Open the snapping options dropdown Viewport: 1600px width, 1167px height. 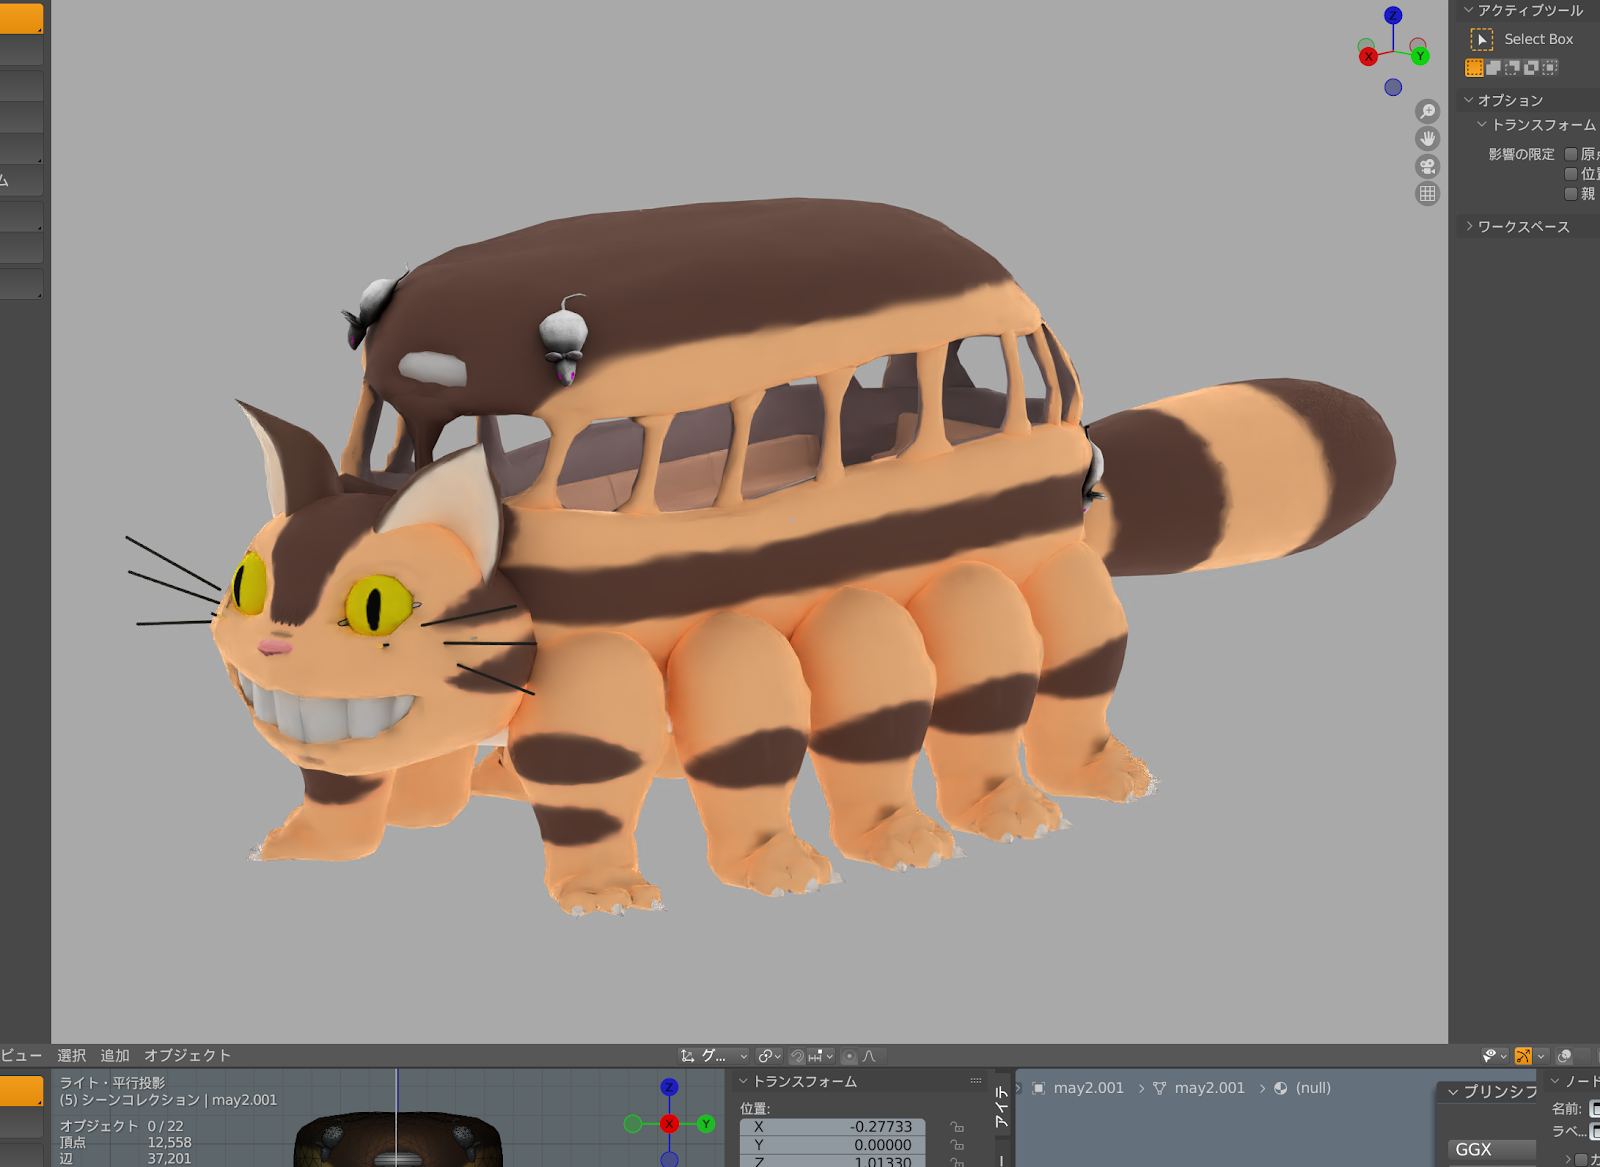[821, 1056]
